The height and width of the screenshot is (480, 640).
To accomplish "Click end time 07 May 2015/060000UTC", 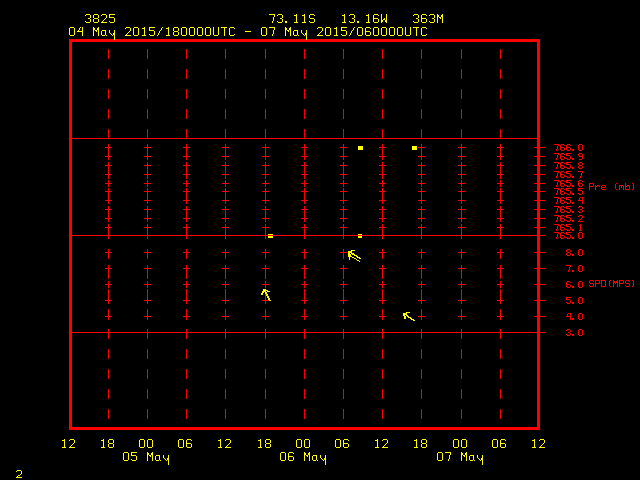I will click(344, 32).
